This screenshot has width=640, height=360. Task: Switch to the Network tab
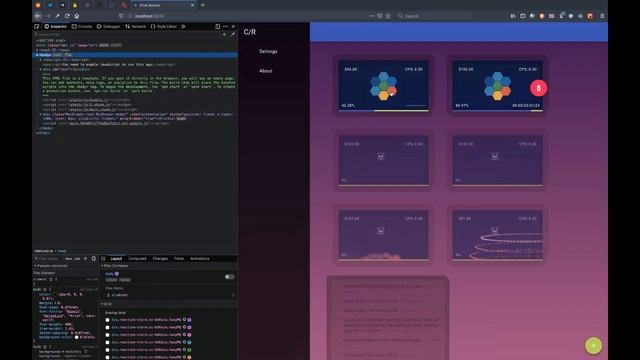136,27
